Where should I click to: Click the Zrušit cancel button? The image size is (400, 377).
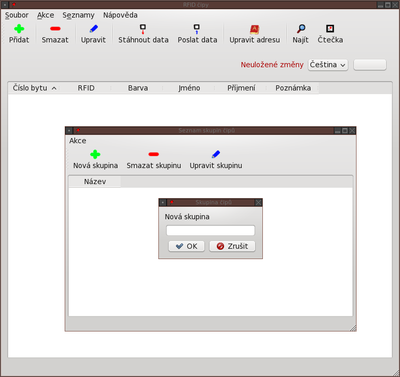[x=232, y=246]
